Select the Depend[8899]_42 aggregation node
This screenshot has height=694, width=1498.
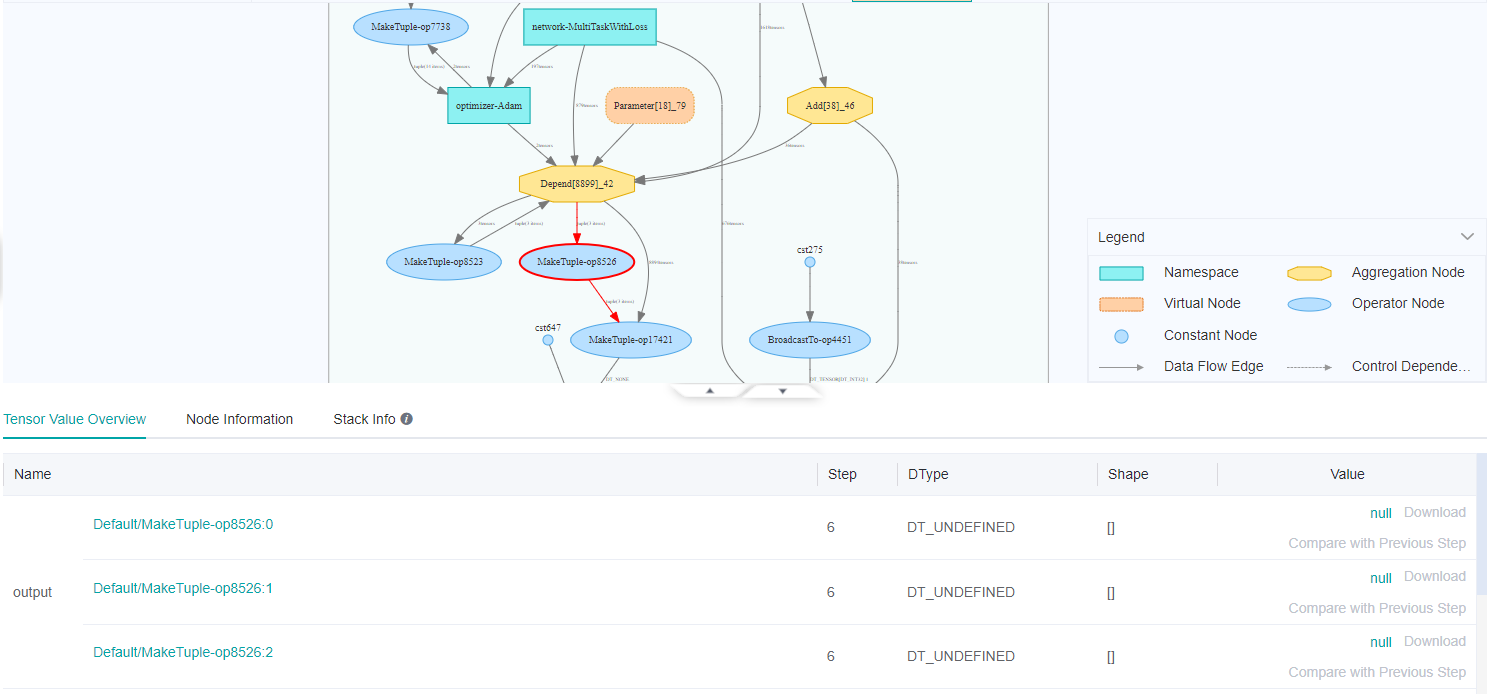point(578,184)
